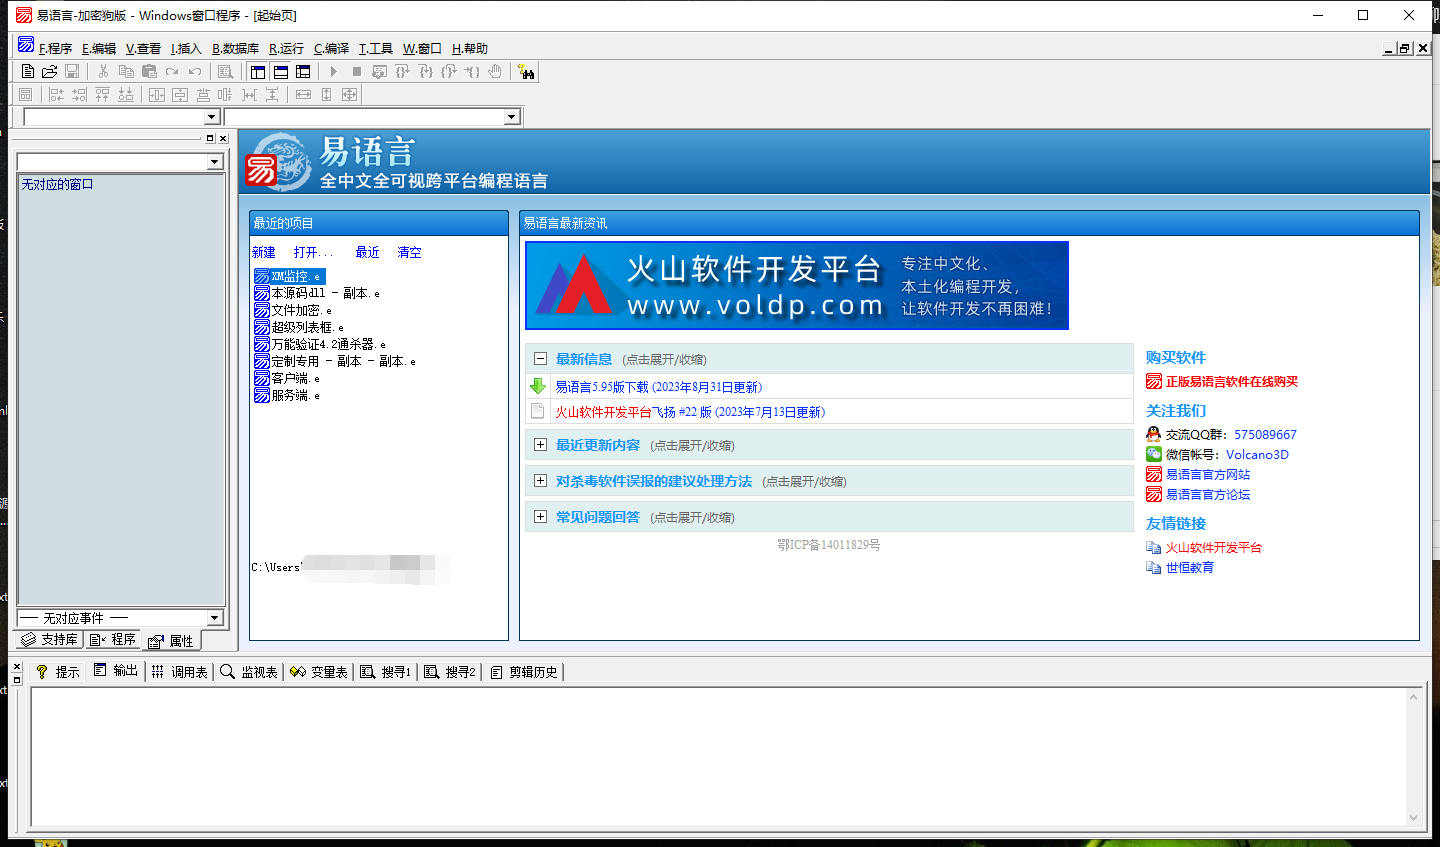Open the properties panel component dropdown
The width and height of the screenshot is (1440, 847).
point(214,162)
